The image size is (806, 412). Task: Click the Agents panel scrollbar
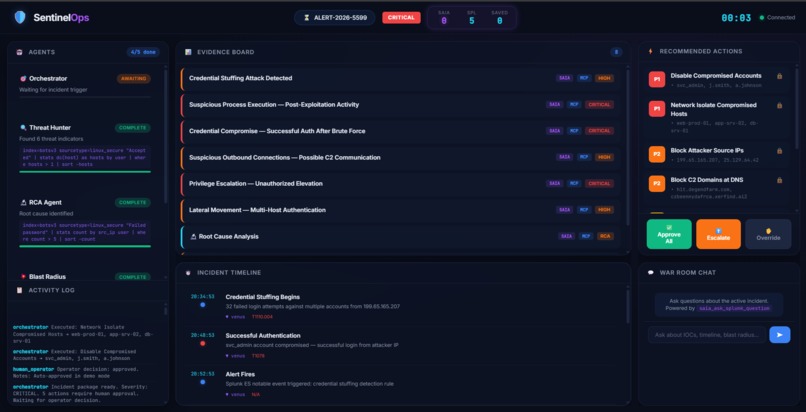pyautogui.click(x=165, y=136)
